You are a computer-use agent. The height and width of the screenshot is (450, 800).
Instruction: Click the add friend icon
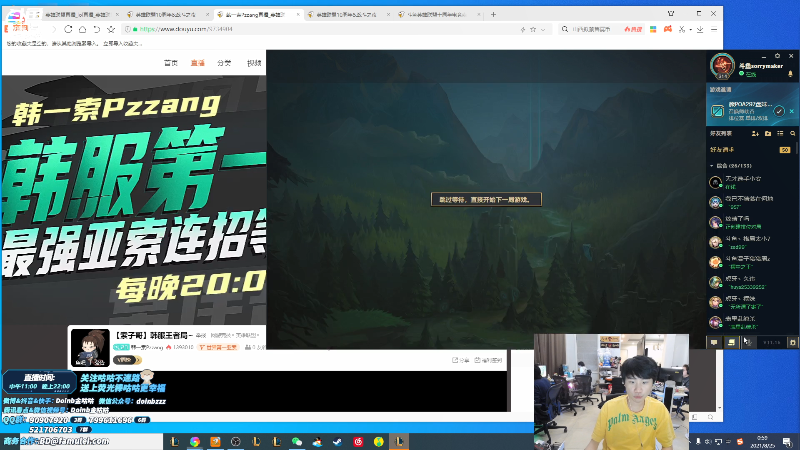755,134
